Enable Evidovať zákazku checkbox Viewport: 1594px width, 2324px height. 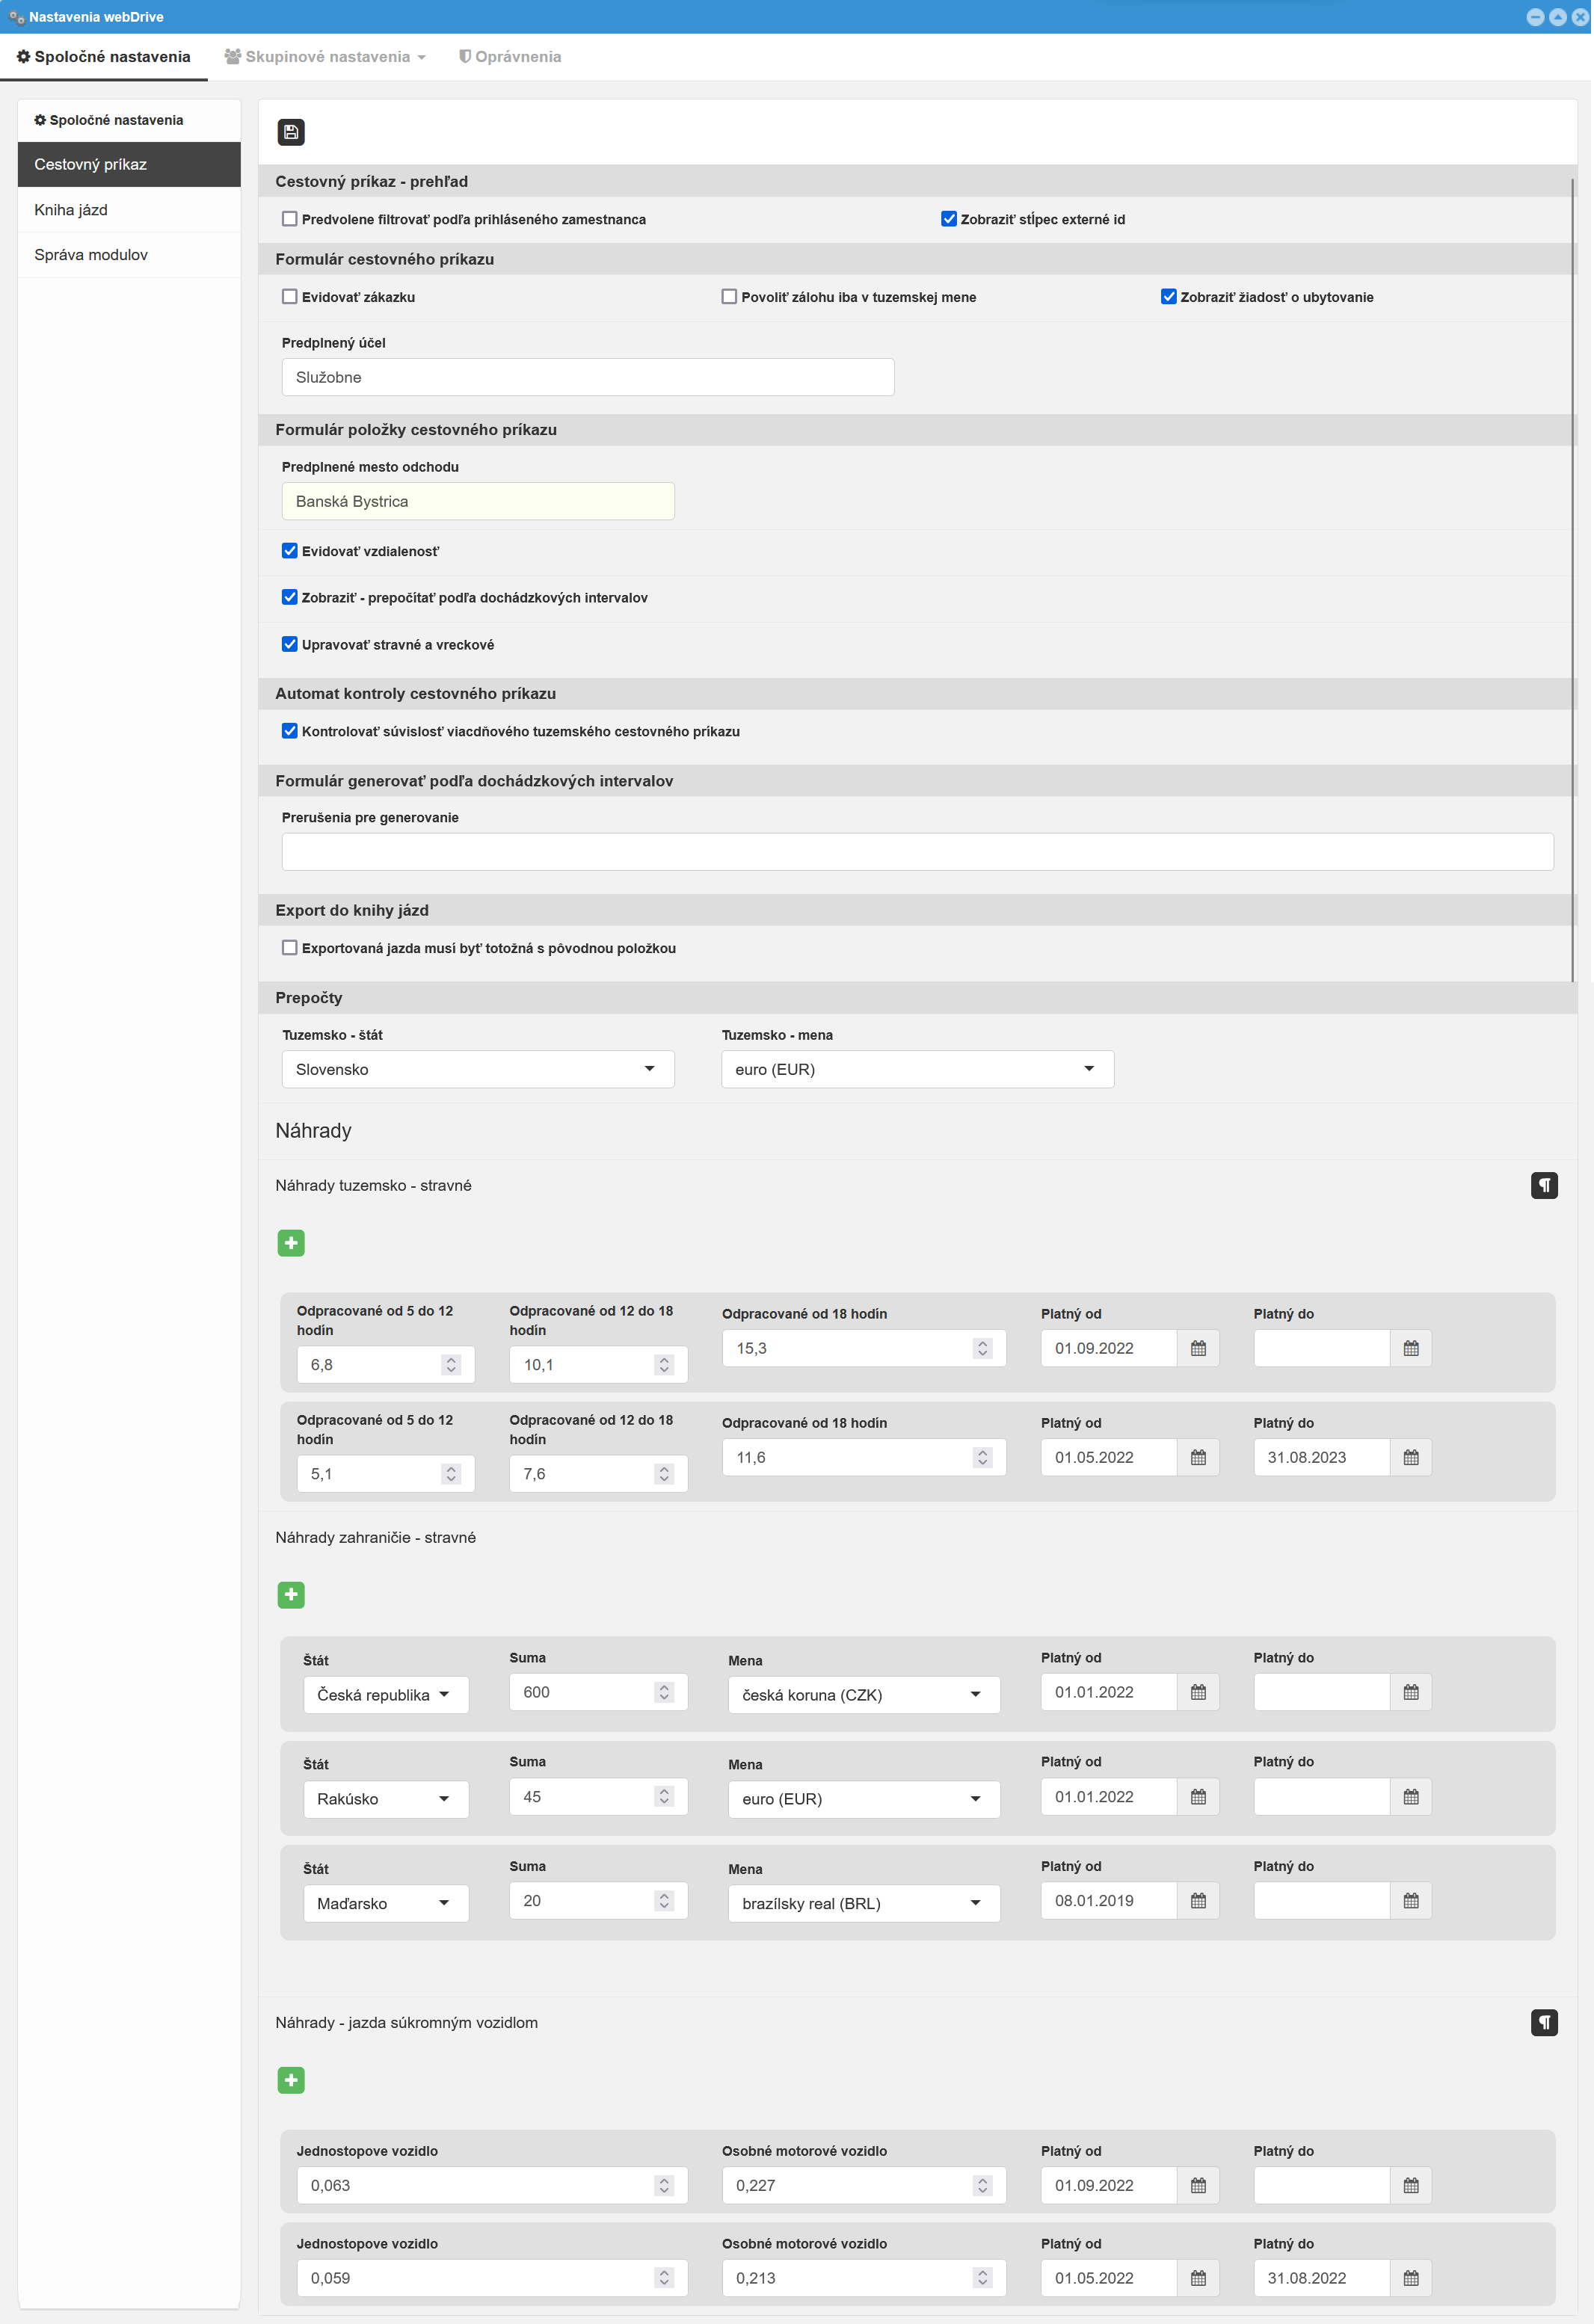pos(290,297)
